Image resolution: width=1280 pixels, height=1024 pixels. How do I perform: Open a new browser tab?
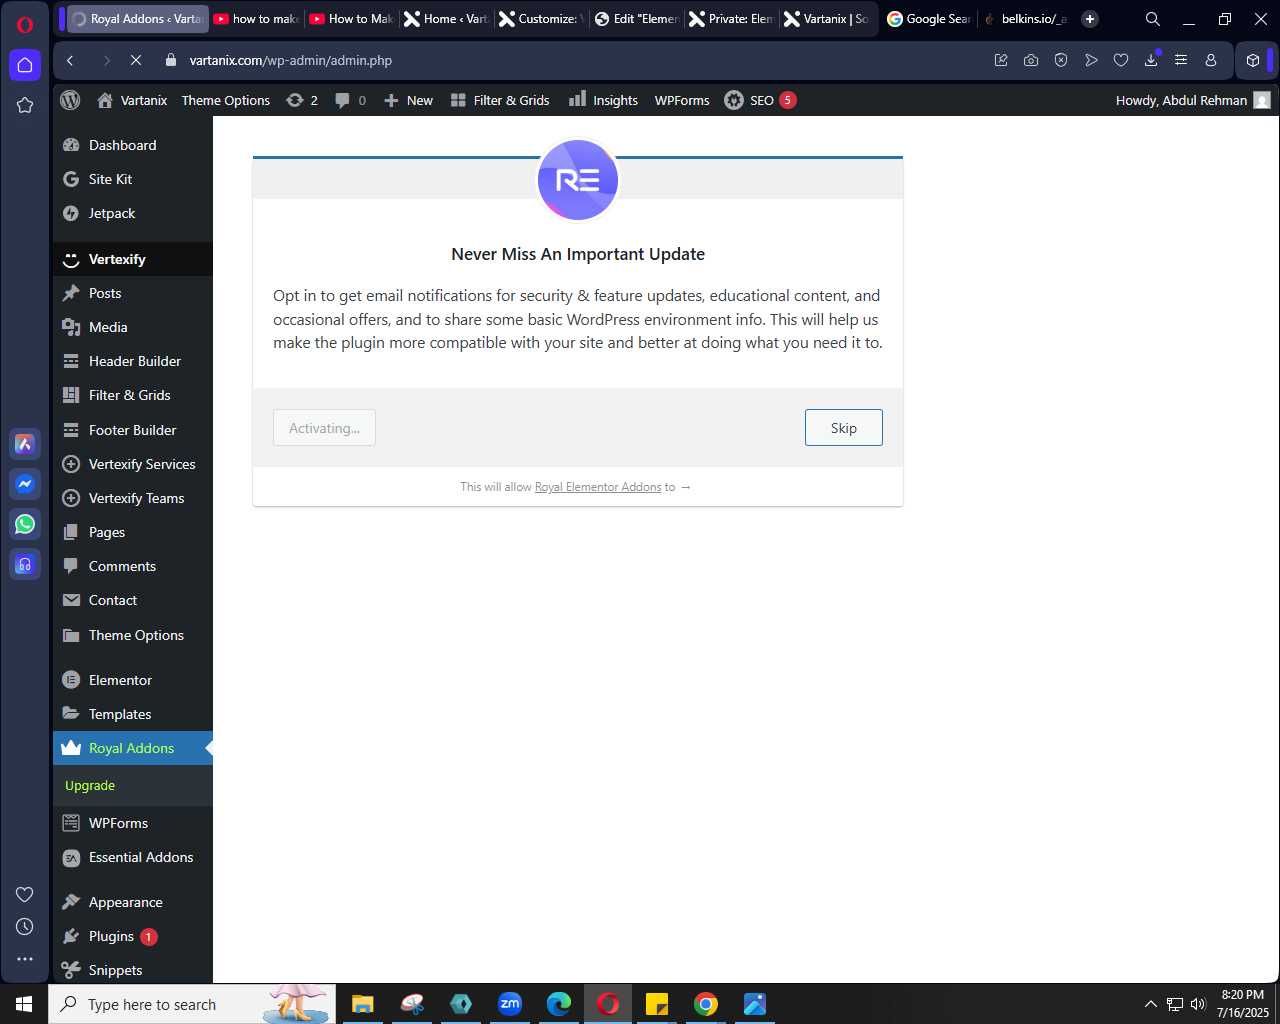coord(1090,19)
